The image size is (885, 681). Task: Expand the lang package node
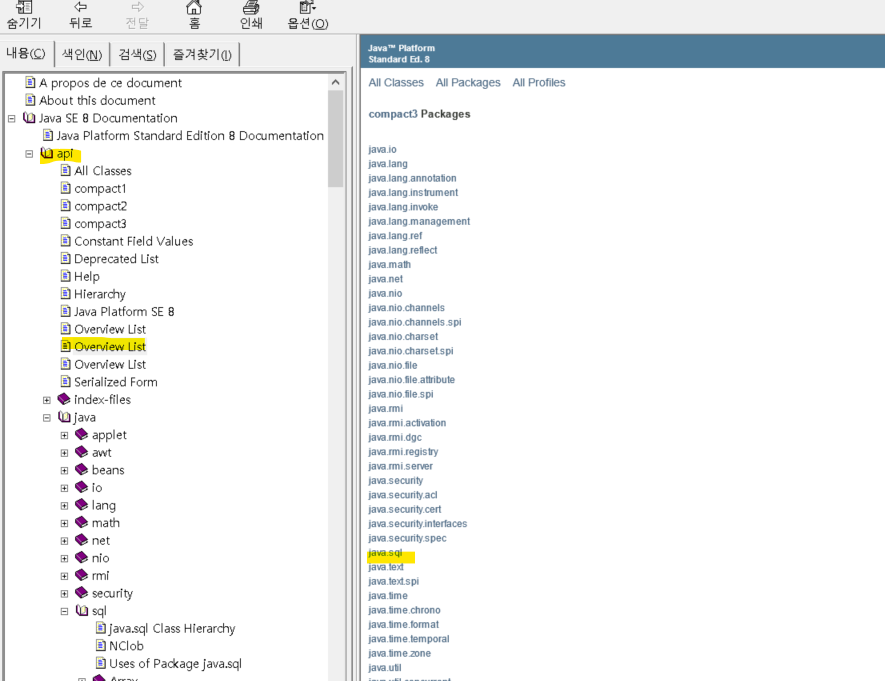click(x=64, y=506)
